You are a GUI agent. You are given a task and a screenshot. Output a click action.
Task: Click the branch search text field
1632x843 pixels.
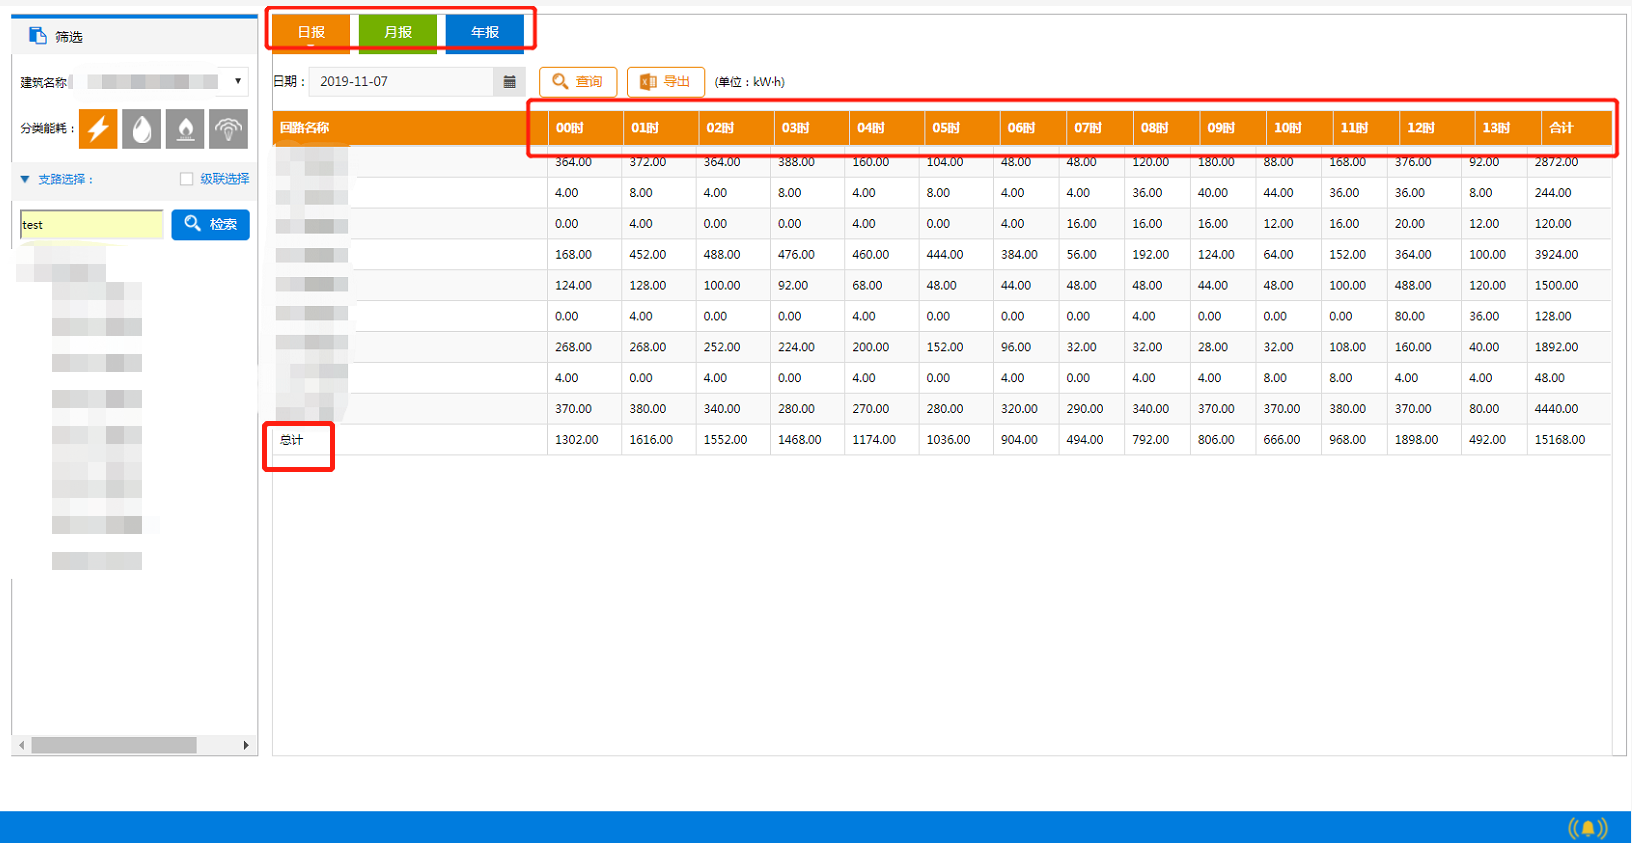tap(91, 224)
